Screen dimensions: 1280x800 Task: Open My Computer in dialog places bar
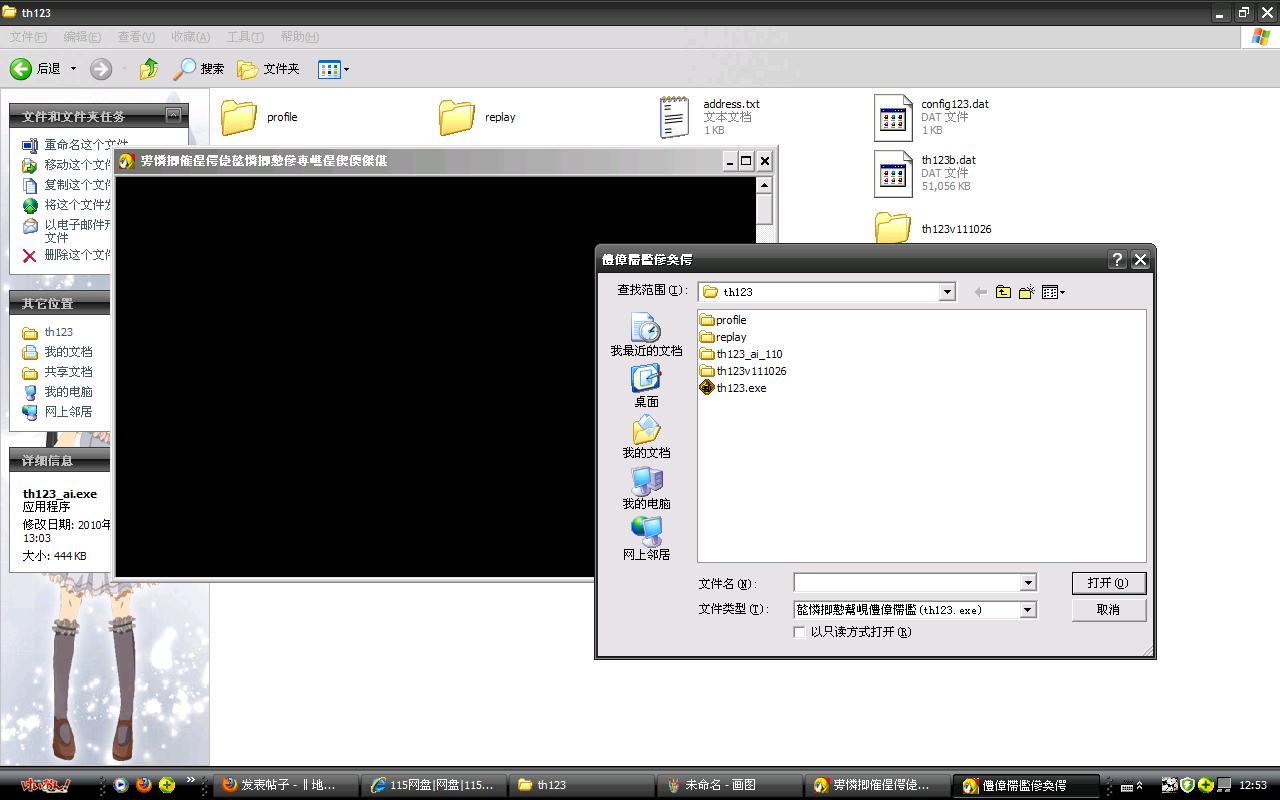tap(646, 489)
